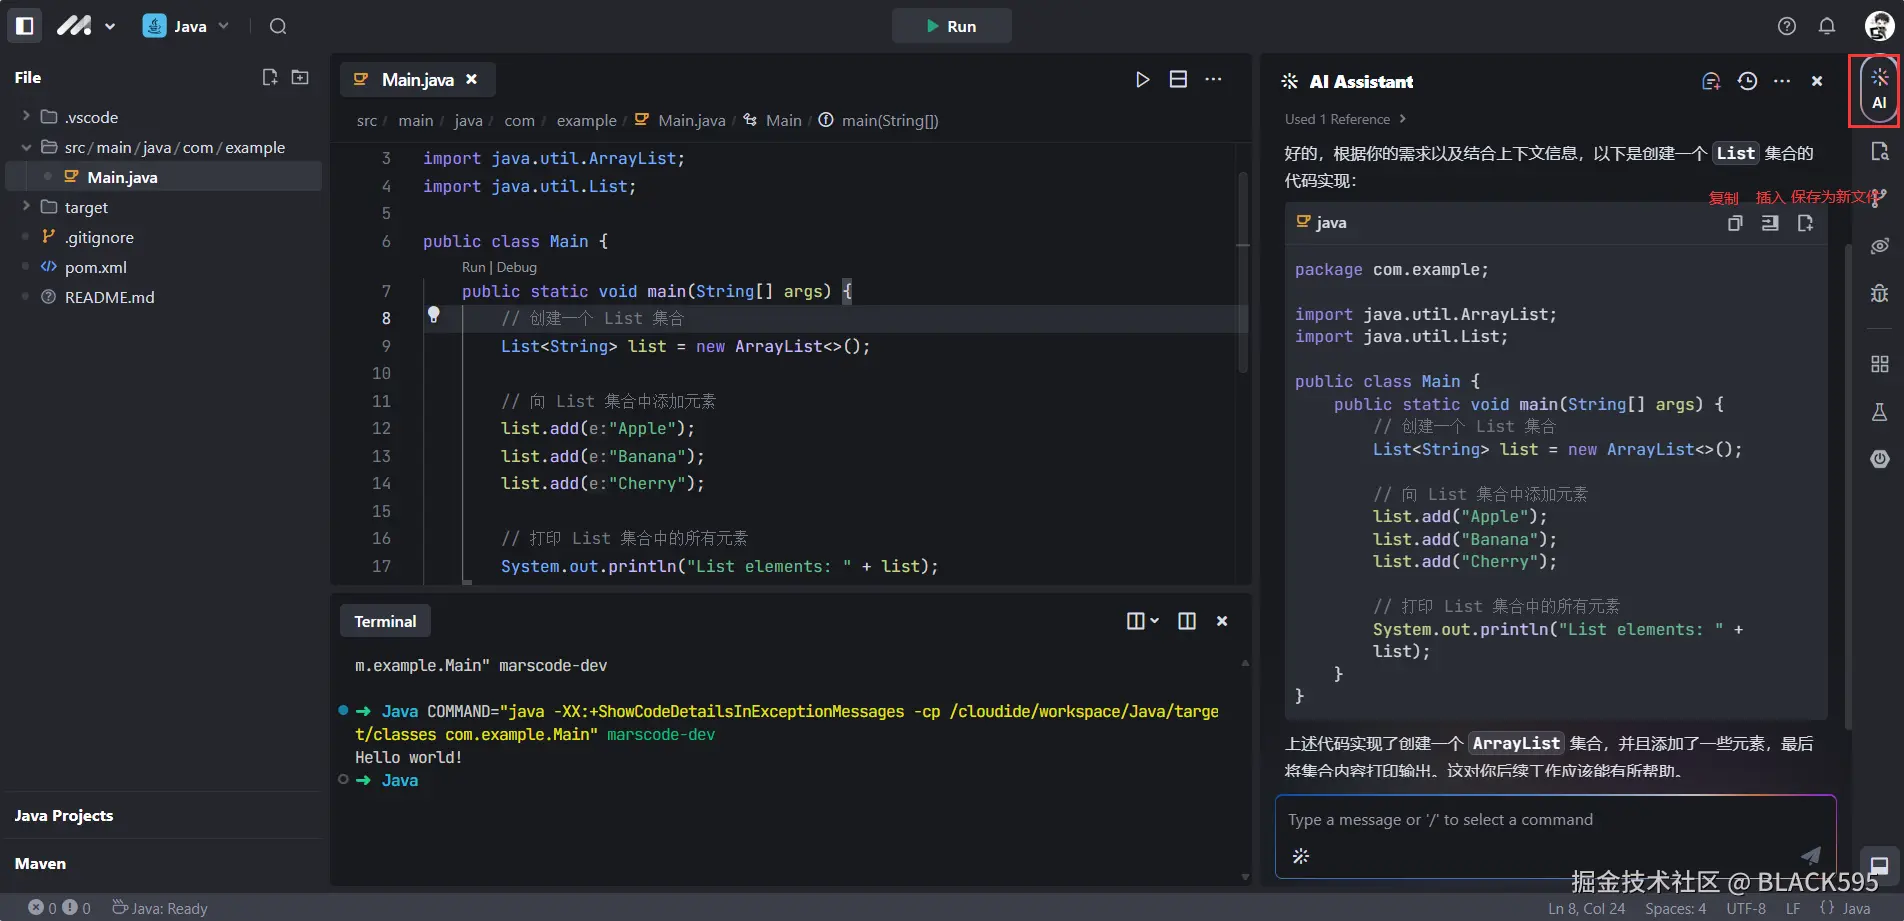Select the Main.java editor tab
Image resolution: width=1904 pixels, height=921 pixels.
point(417,79)
